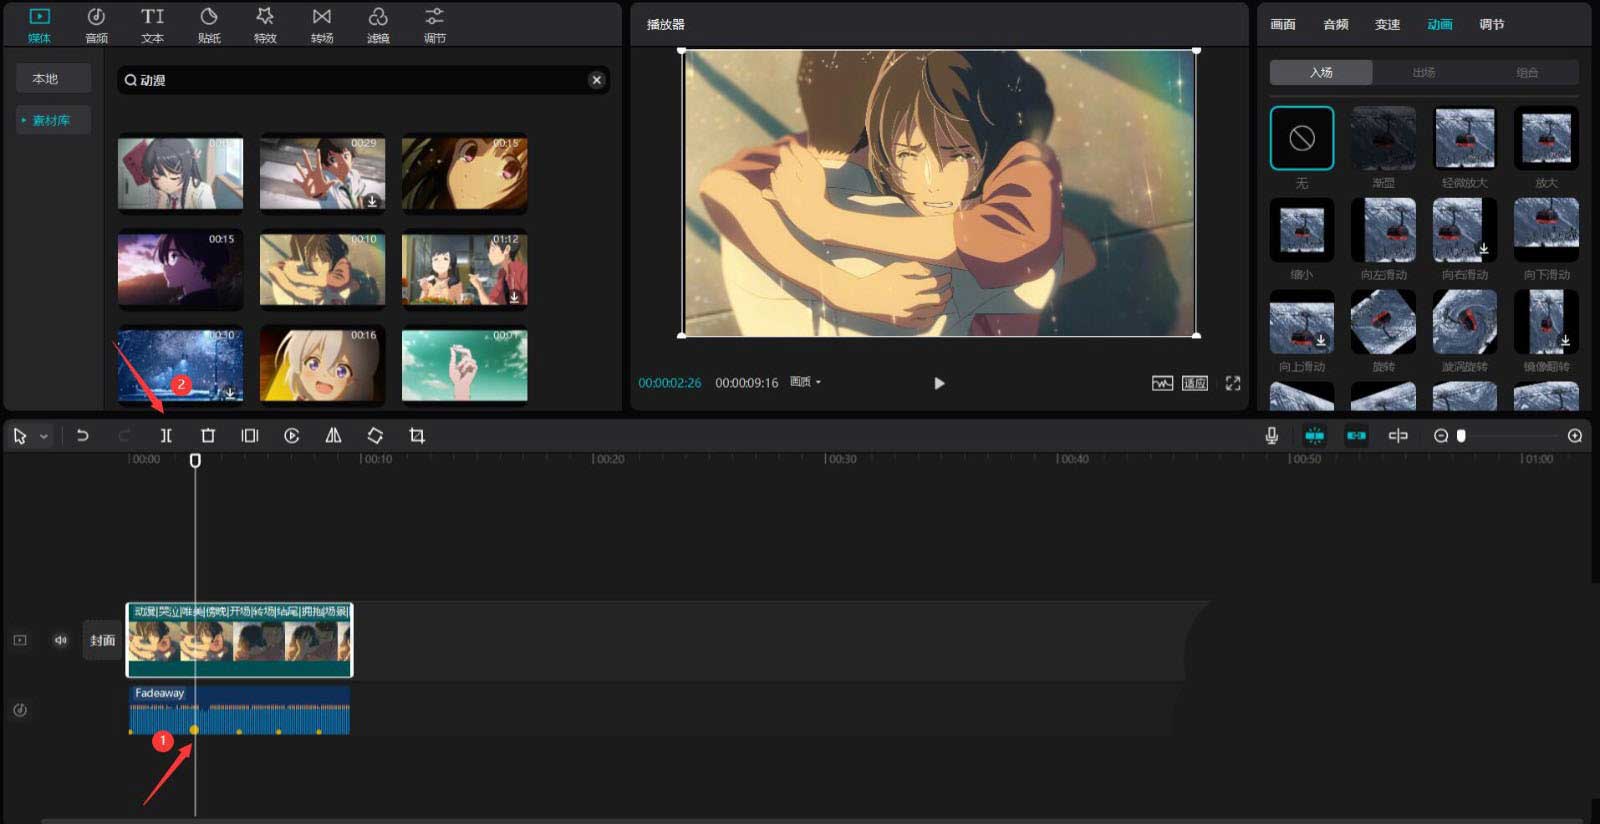Toggle the waveform scope icon in the player
The image size is (1600, 824).
coord(1162,383)
